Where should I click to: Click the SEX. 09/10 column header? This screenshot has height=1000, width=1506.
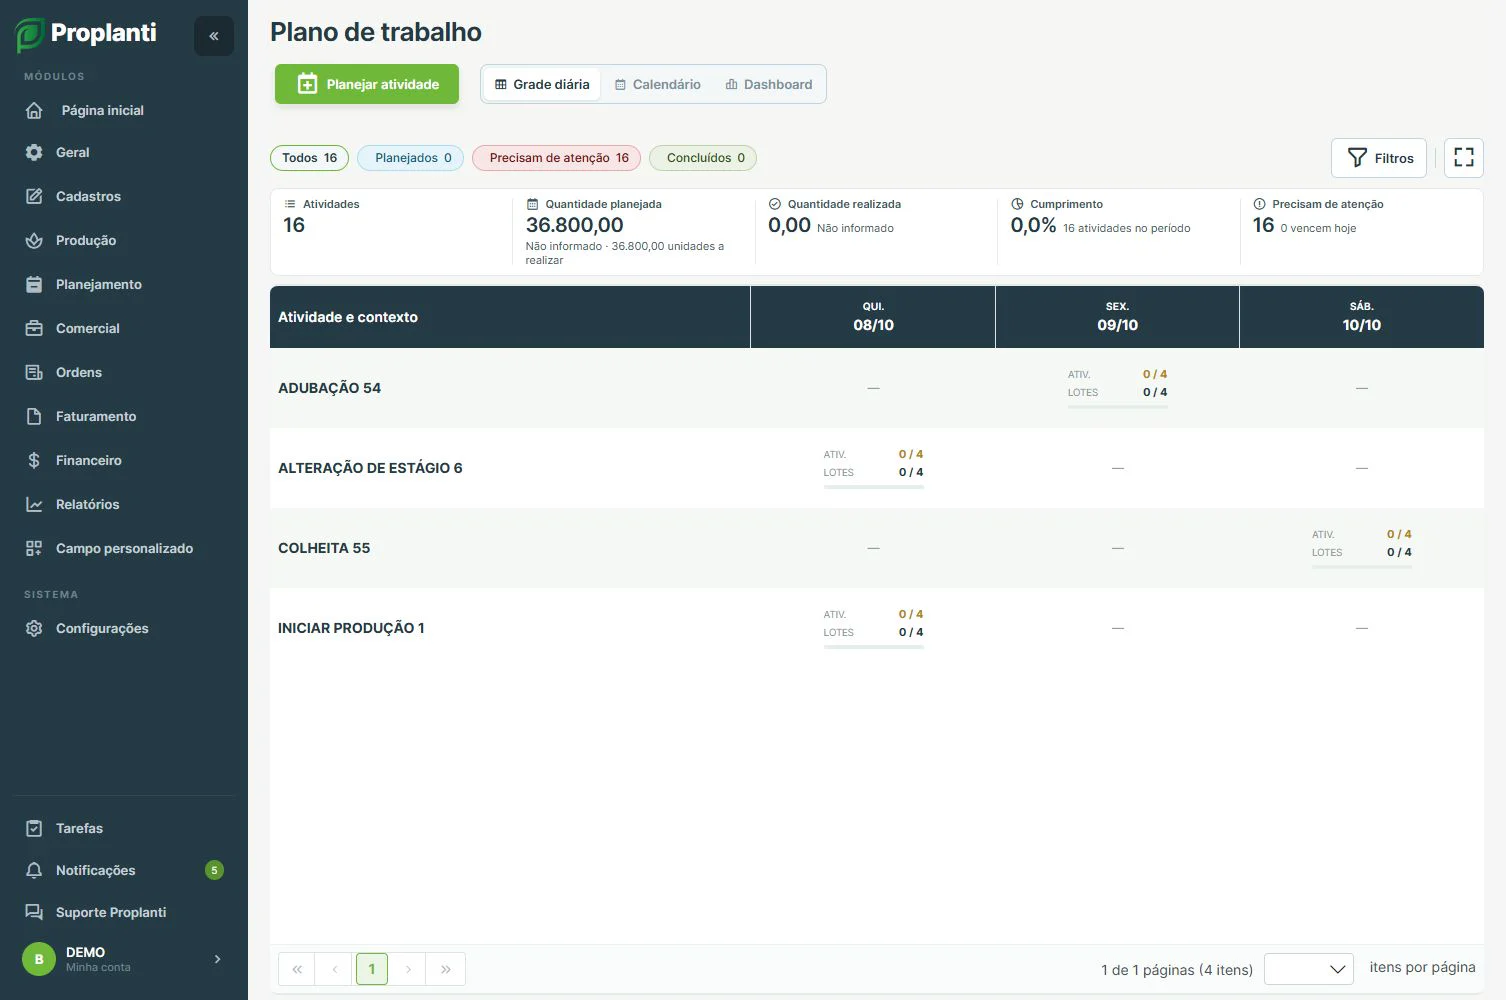(1117, 317)
